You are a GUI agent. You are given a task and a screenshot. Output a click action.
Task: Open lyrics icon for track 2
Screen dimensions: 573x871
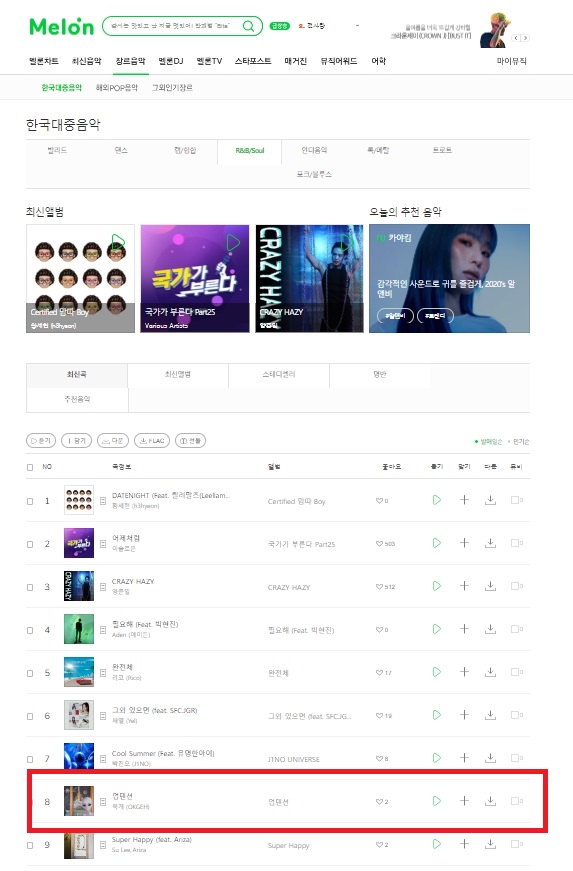pyautogui.click(x=103, y=544)
